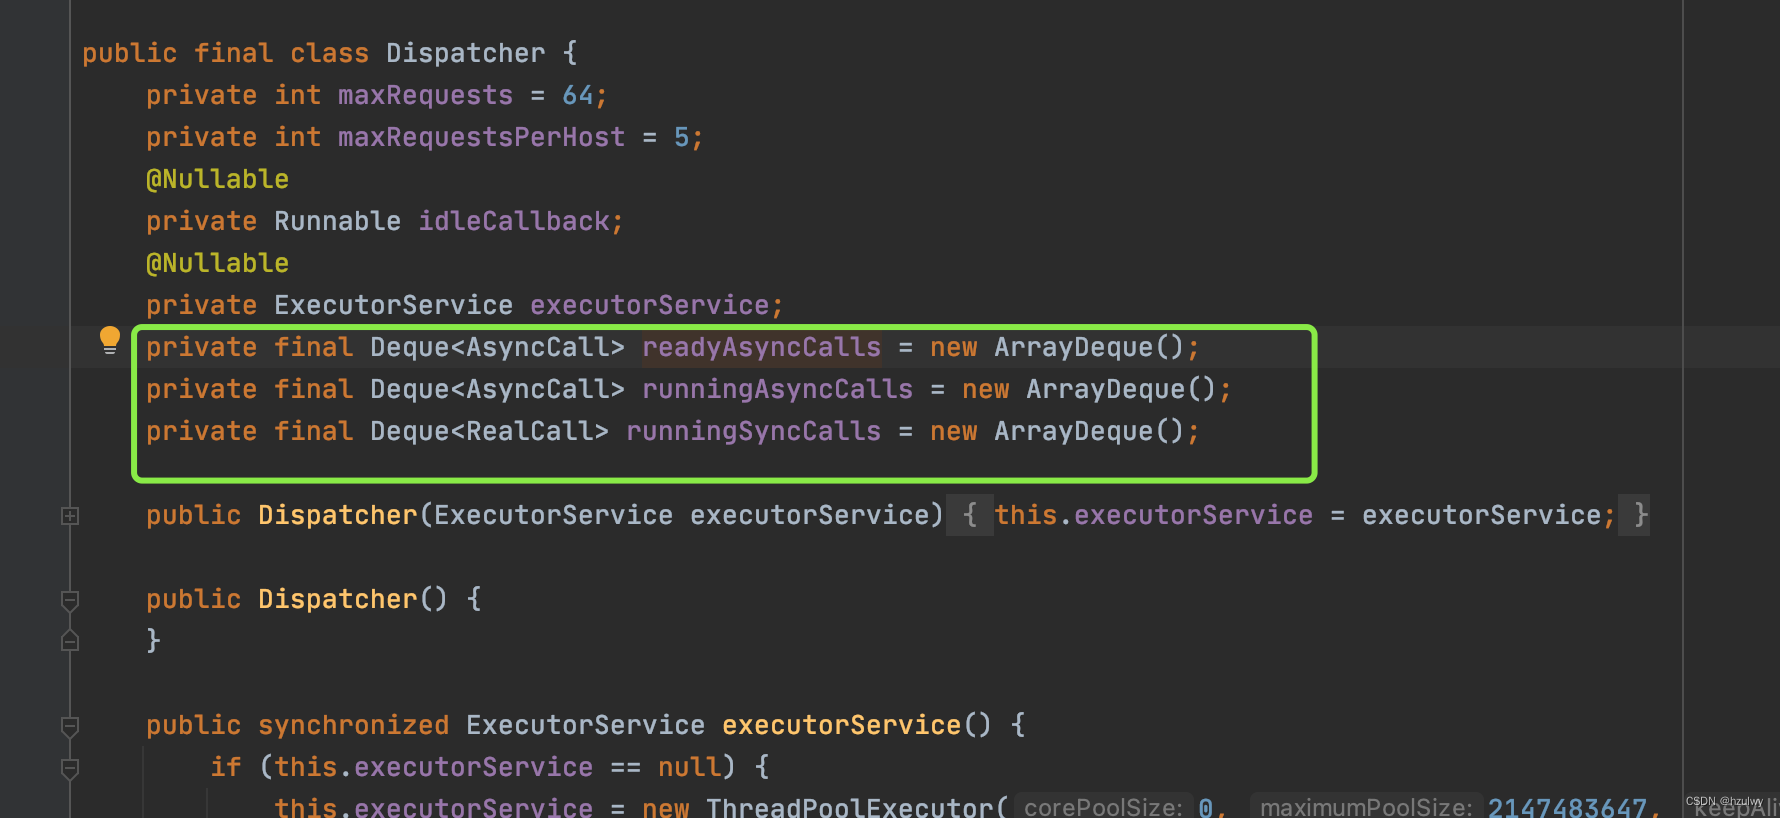Click the folded opening brace placeholder in the constructor
Image resolution: width=1780 pixels, height=818 pixels.
[x=969, y=515]
